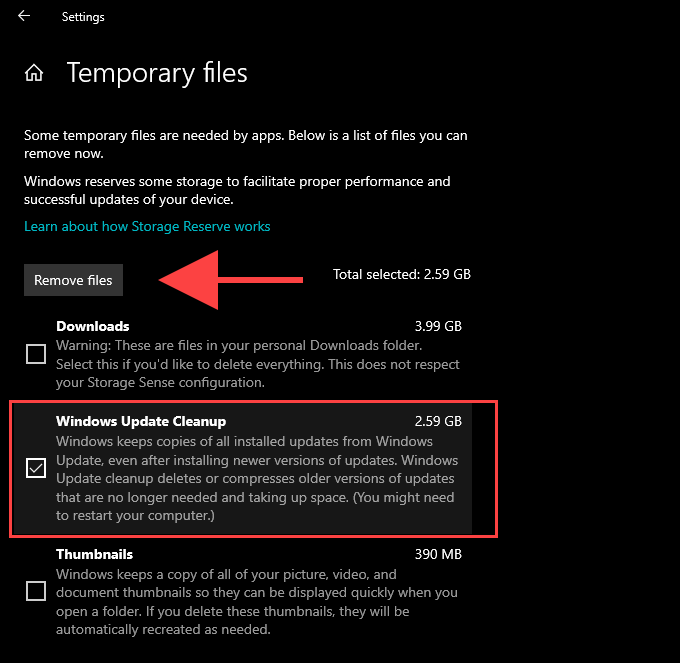The width and height of the screenshot is (680, 663).
Task: Click the 3.99 GB Downloads size
Action: pyautogui.click(x=438, y=326)
